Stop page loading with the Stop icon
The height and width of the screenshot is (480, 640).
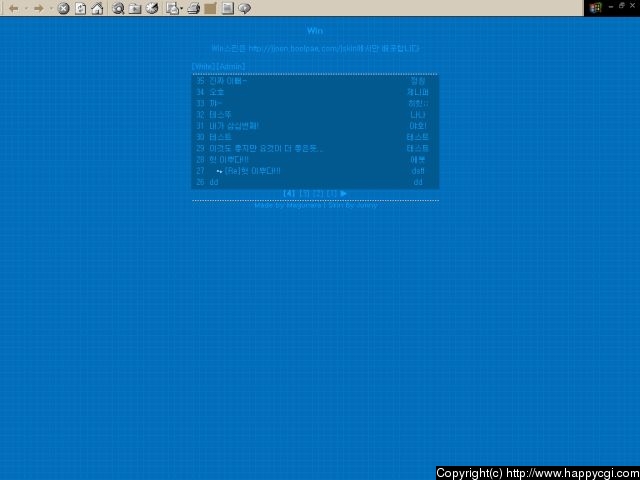[x=63, y=9]
